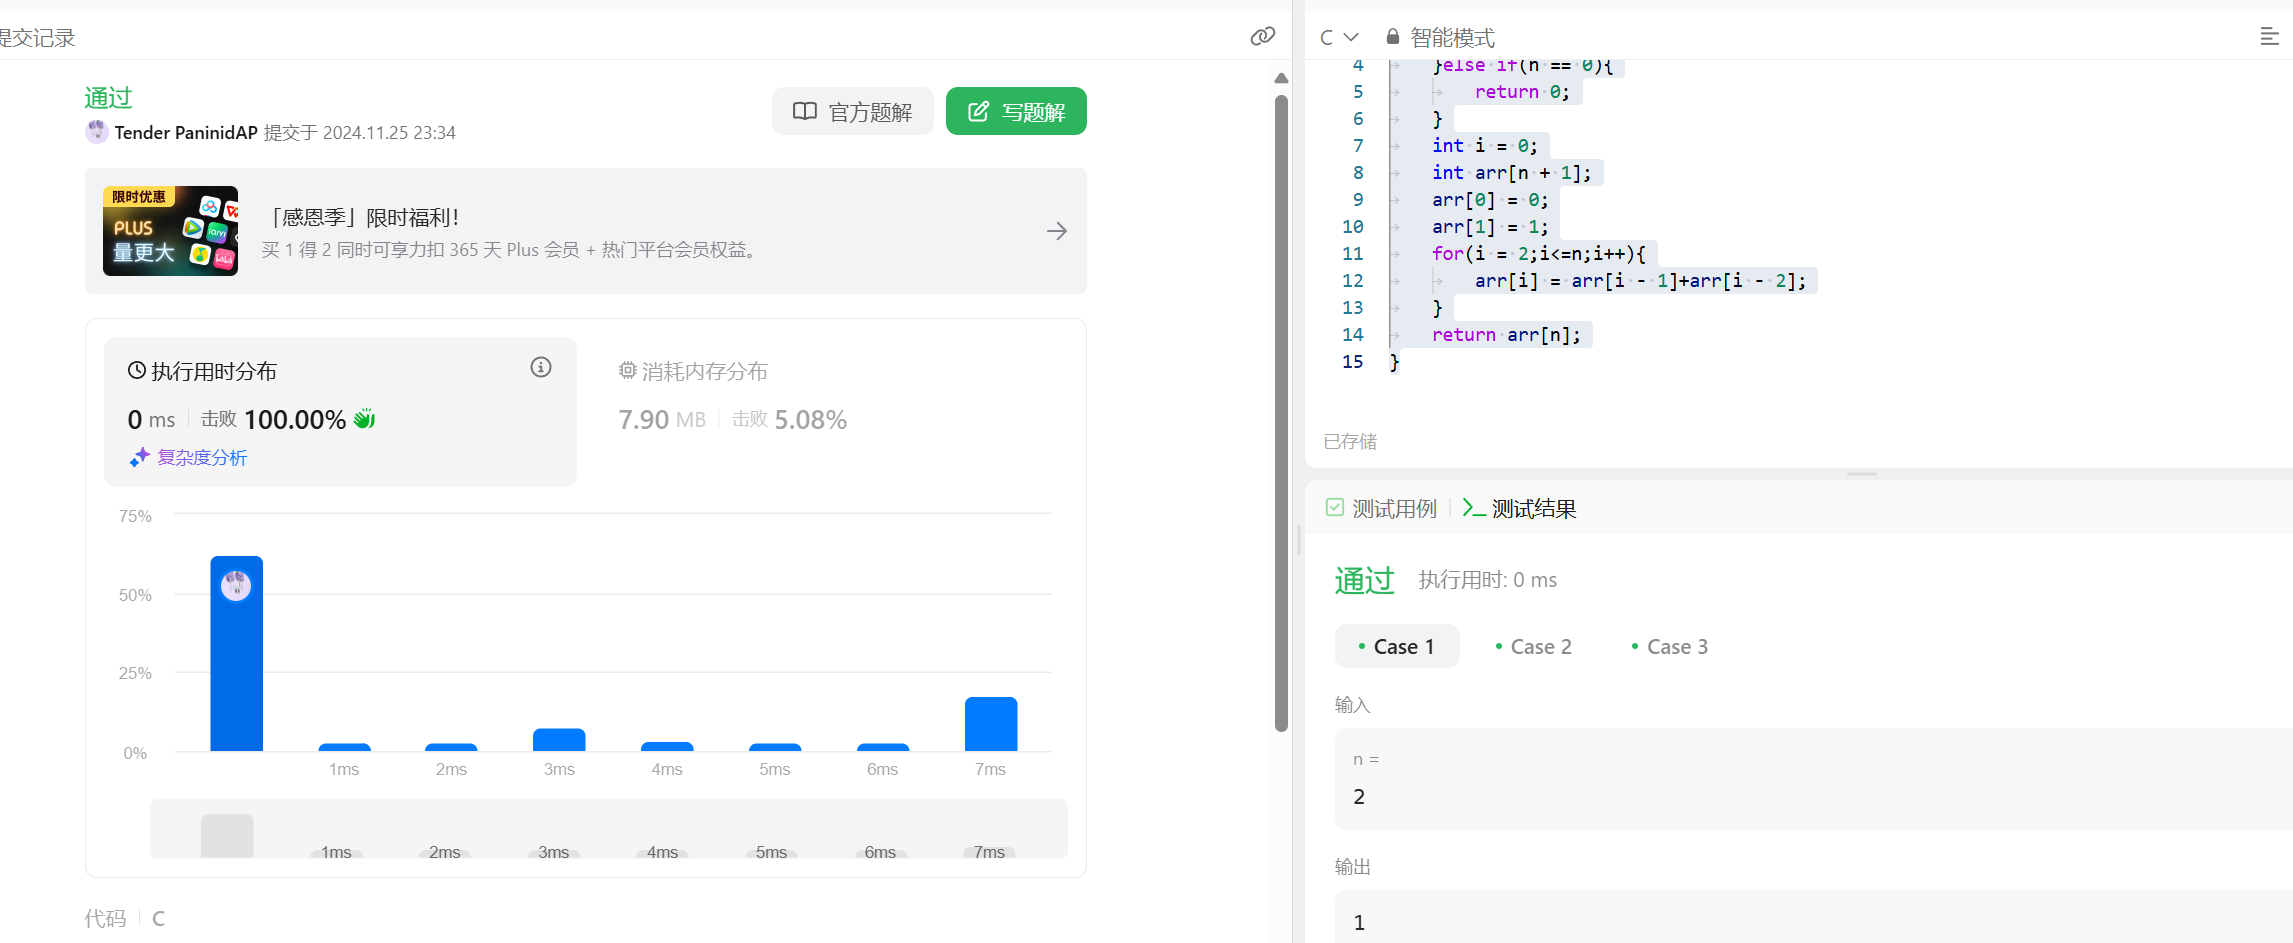Click the clapping hands icon
The height and width of the screenshot is (943, 2293).
pyautogui.click(x=365, y=419)
